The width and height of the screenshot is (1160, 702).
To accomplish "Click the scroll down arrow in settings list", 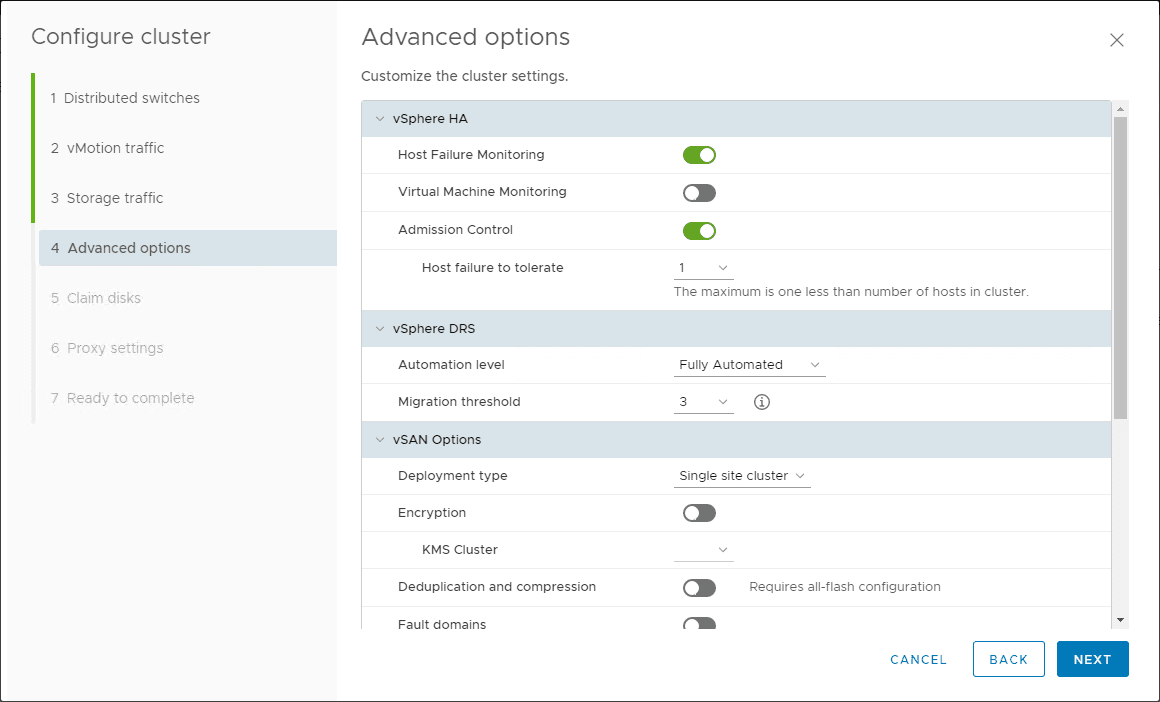I will coord(1120,621).
